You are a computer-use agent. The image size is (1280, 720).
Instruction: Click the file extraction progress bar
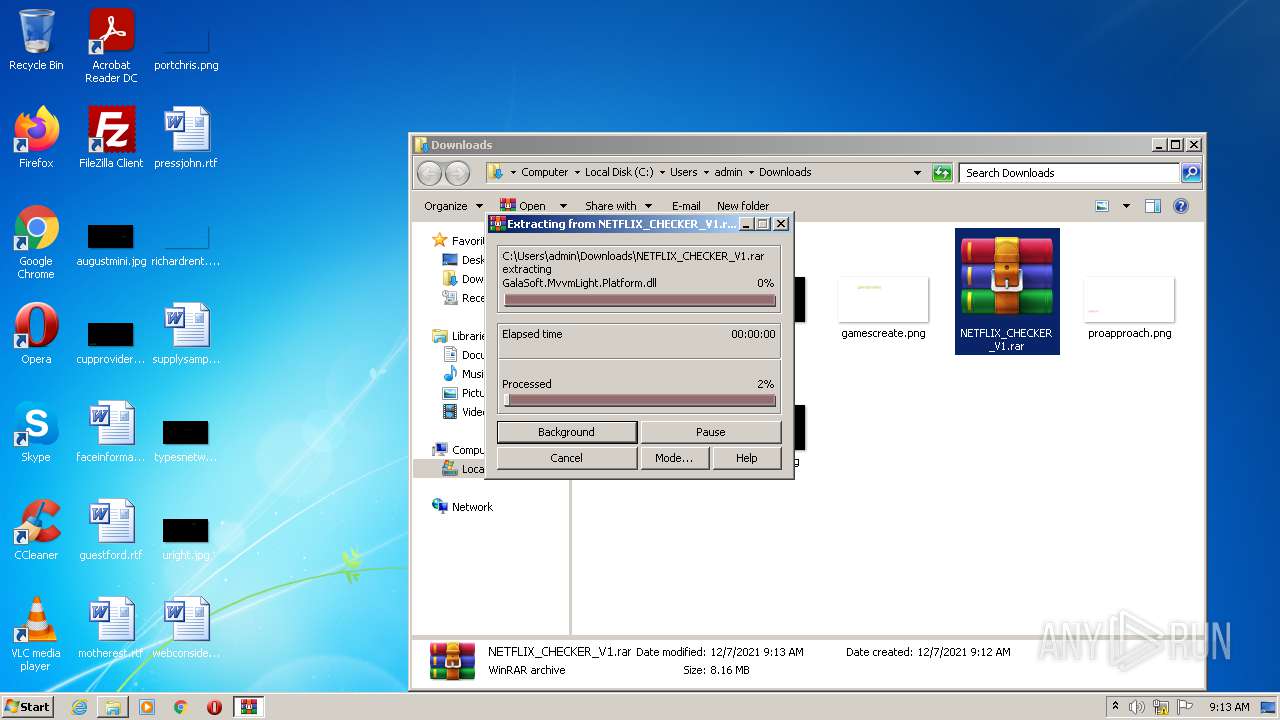[640, 300]
